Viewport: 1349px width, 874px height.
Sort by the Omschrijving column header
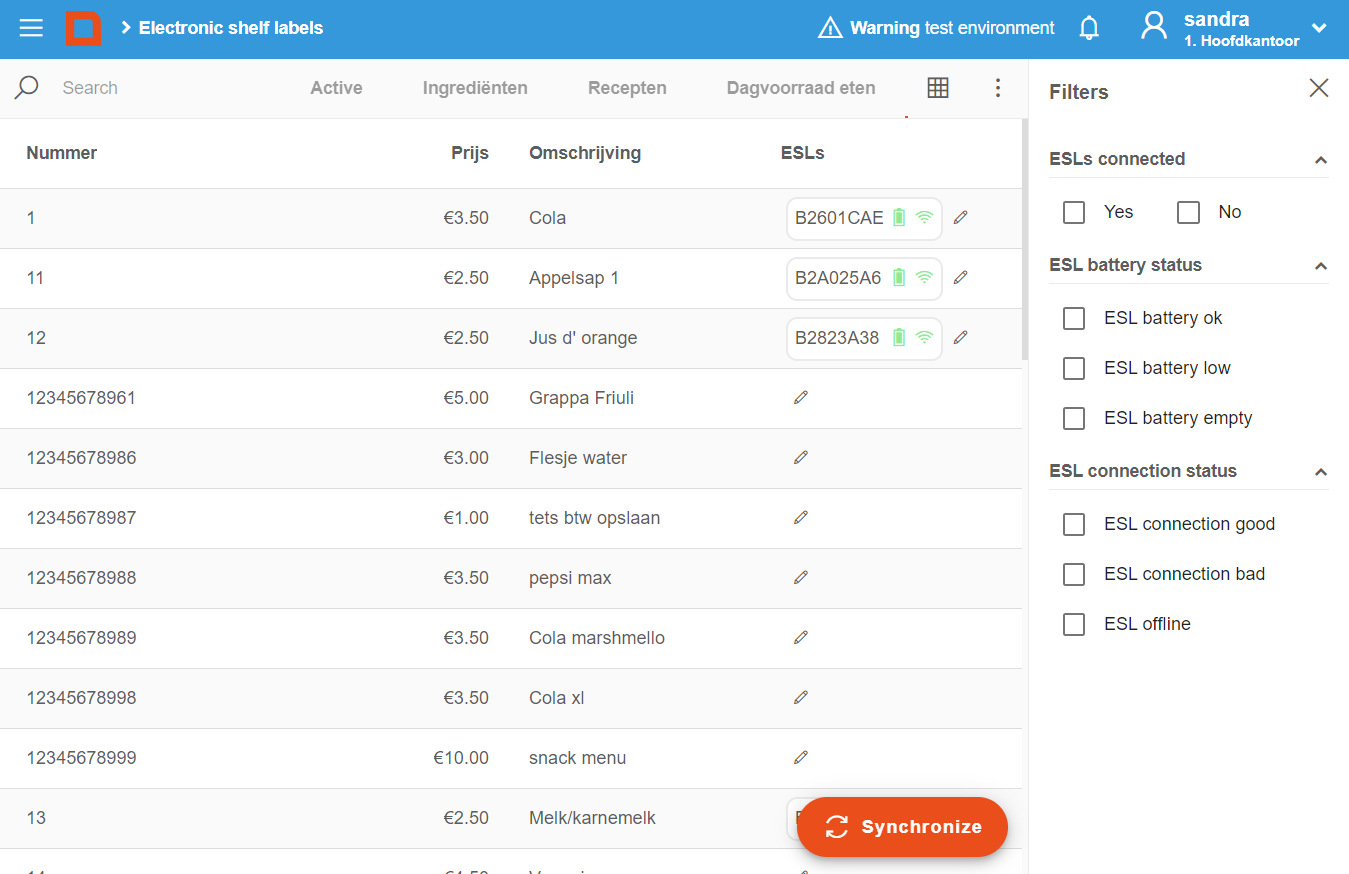coord(585,153)
